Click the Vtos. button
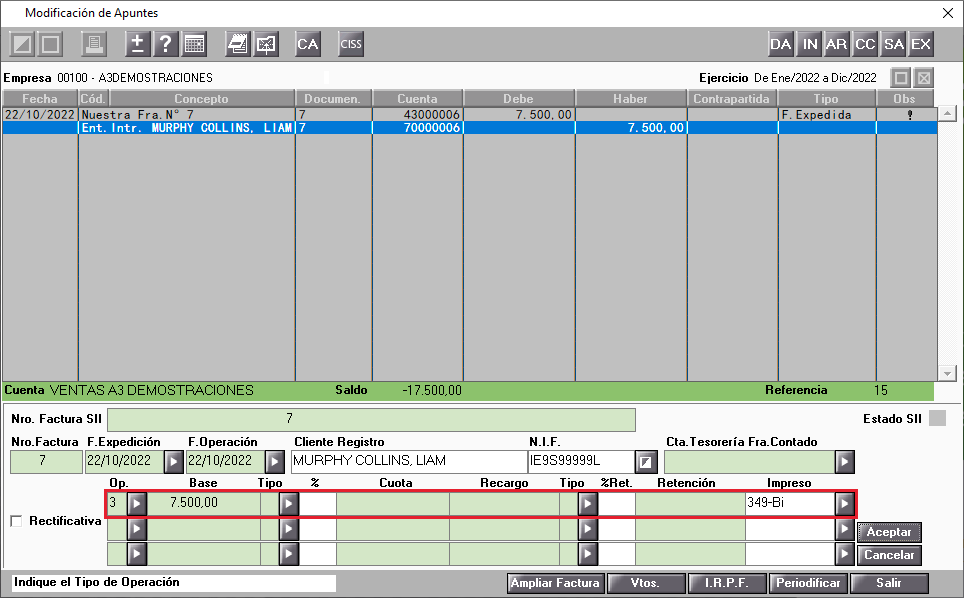 point(646,583)
